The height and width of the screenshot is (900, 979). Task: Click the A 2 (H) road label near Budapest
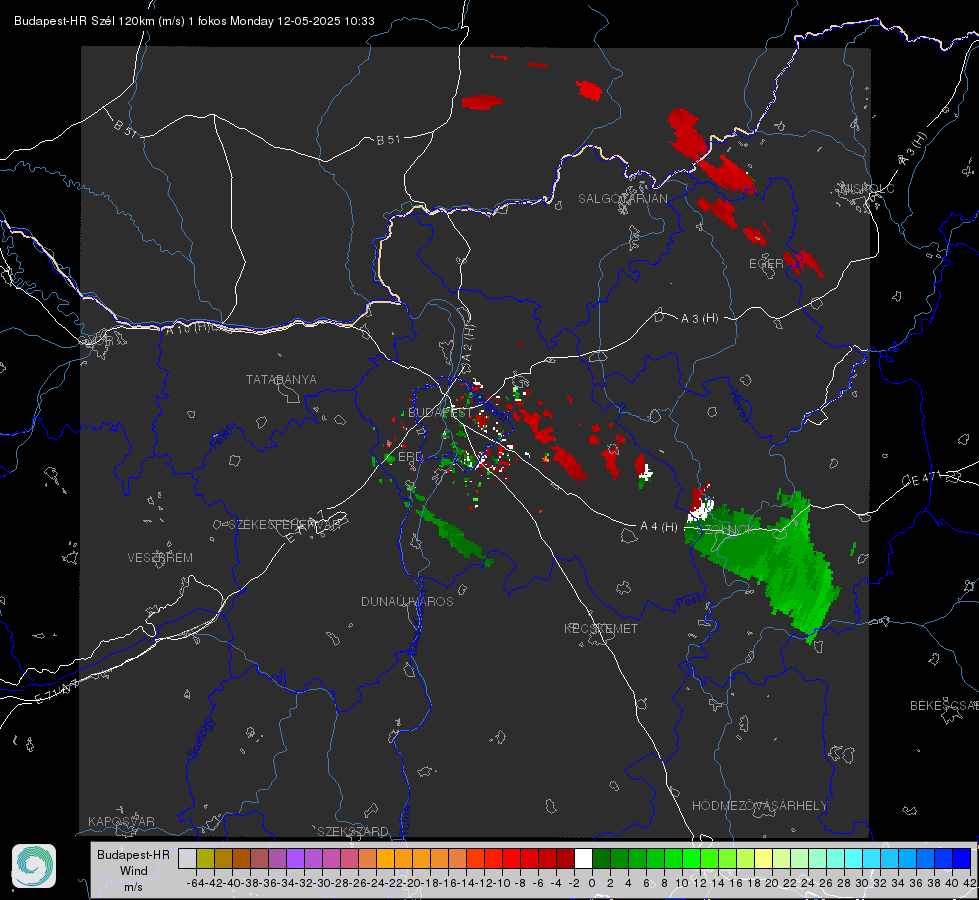468,344
